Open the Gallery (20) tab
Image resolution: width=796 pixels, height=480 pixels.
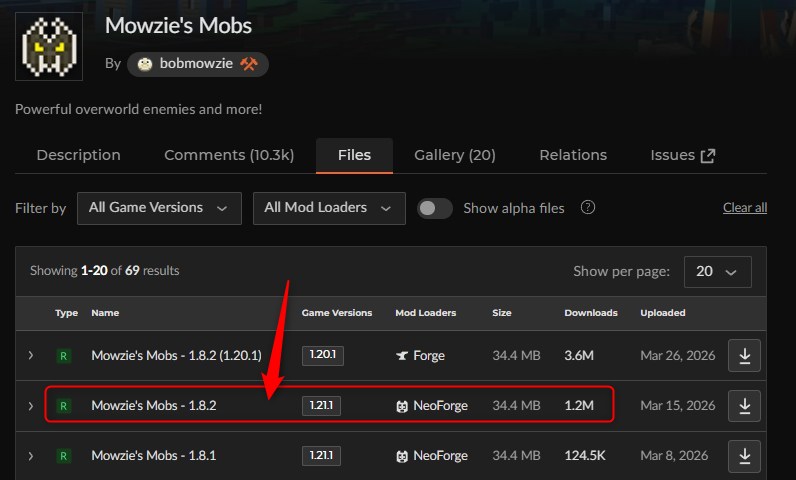click(x=455, y=155)
